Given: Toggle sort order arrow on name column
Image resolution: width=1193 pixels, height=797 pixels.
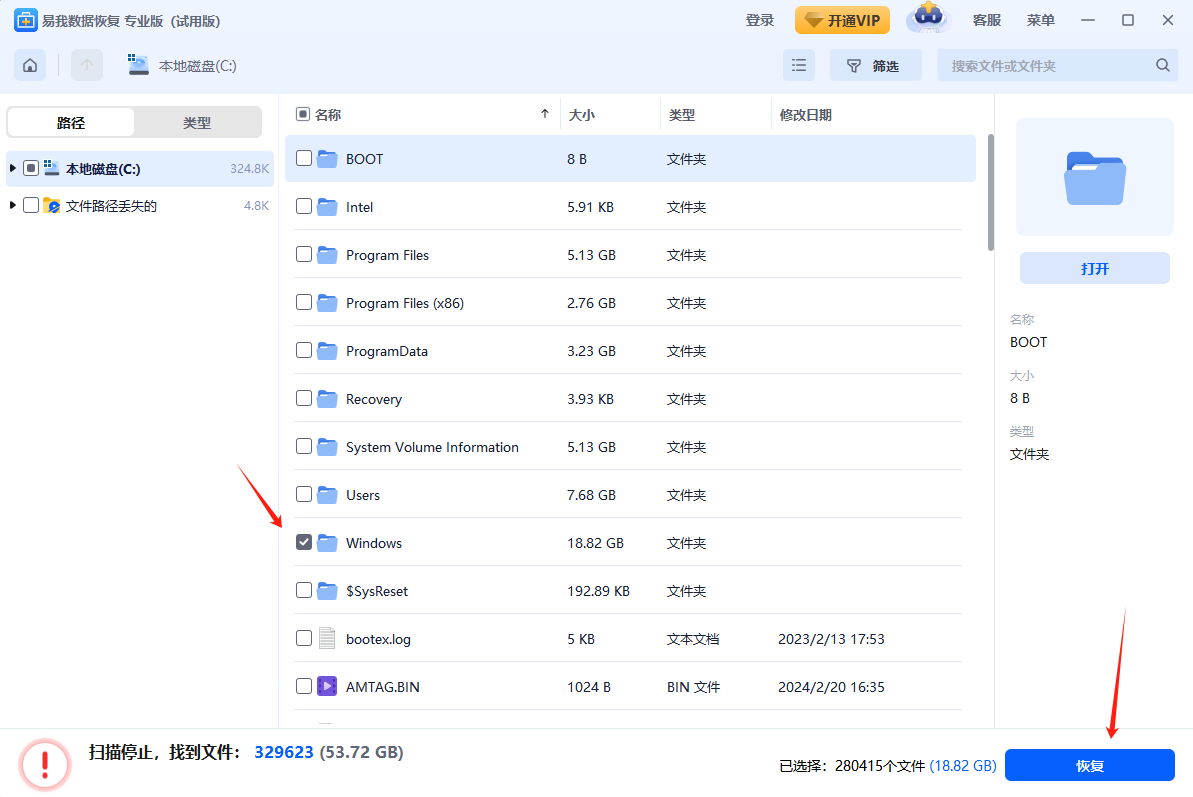Looking at the screenshot, I should [544, 115].
